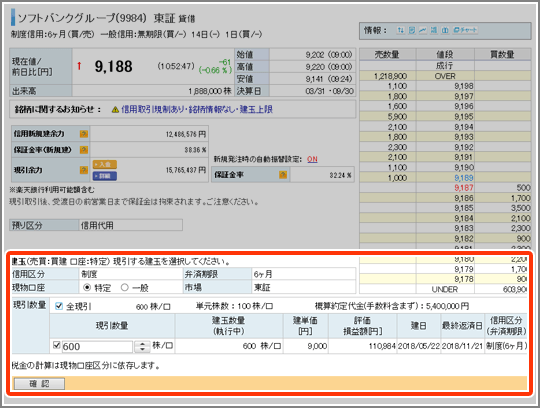540x408 pixels.
Task: Click the 9,184 bid price row
Action: pyautogui.click(x=445, y=218)
